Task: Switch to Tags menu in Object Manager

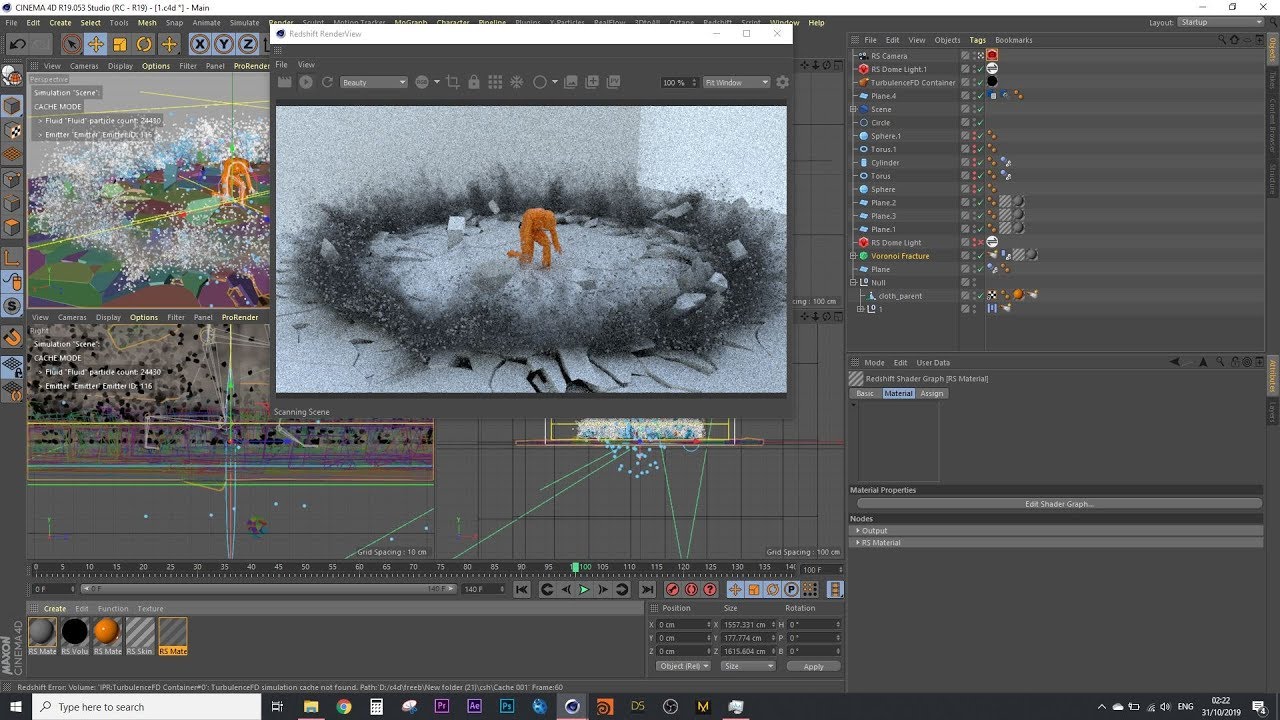Action: [x=977, y=40]
